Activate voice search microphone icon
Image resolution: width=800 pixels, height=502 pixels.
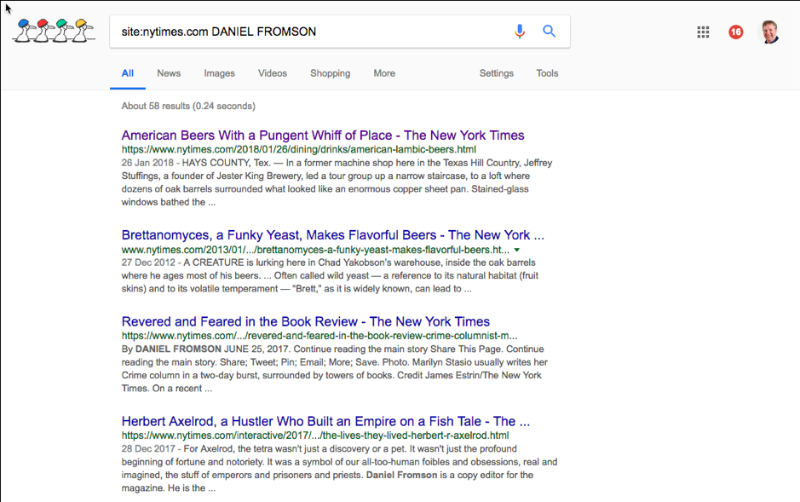coord(519,31)
